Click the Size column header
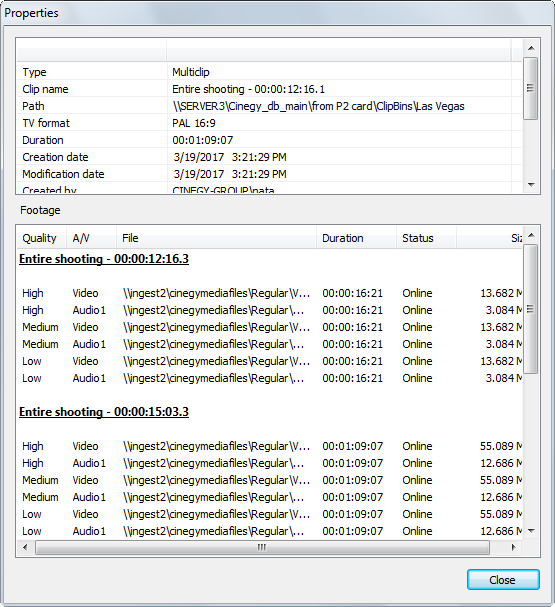This screenshot has height=607, width=555. coord(489,238)
